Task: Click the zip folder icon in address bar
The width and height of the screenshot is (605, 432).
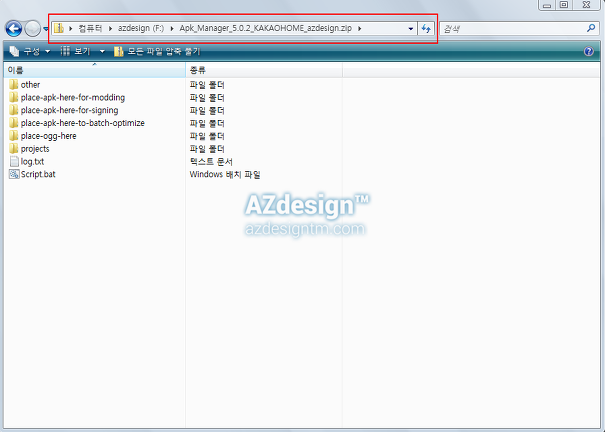Action: click(x=59, y=28)
